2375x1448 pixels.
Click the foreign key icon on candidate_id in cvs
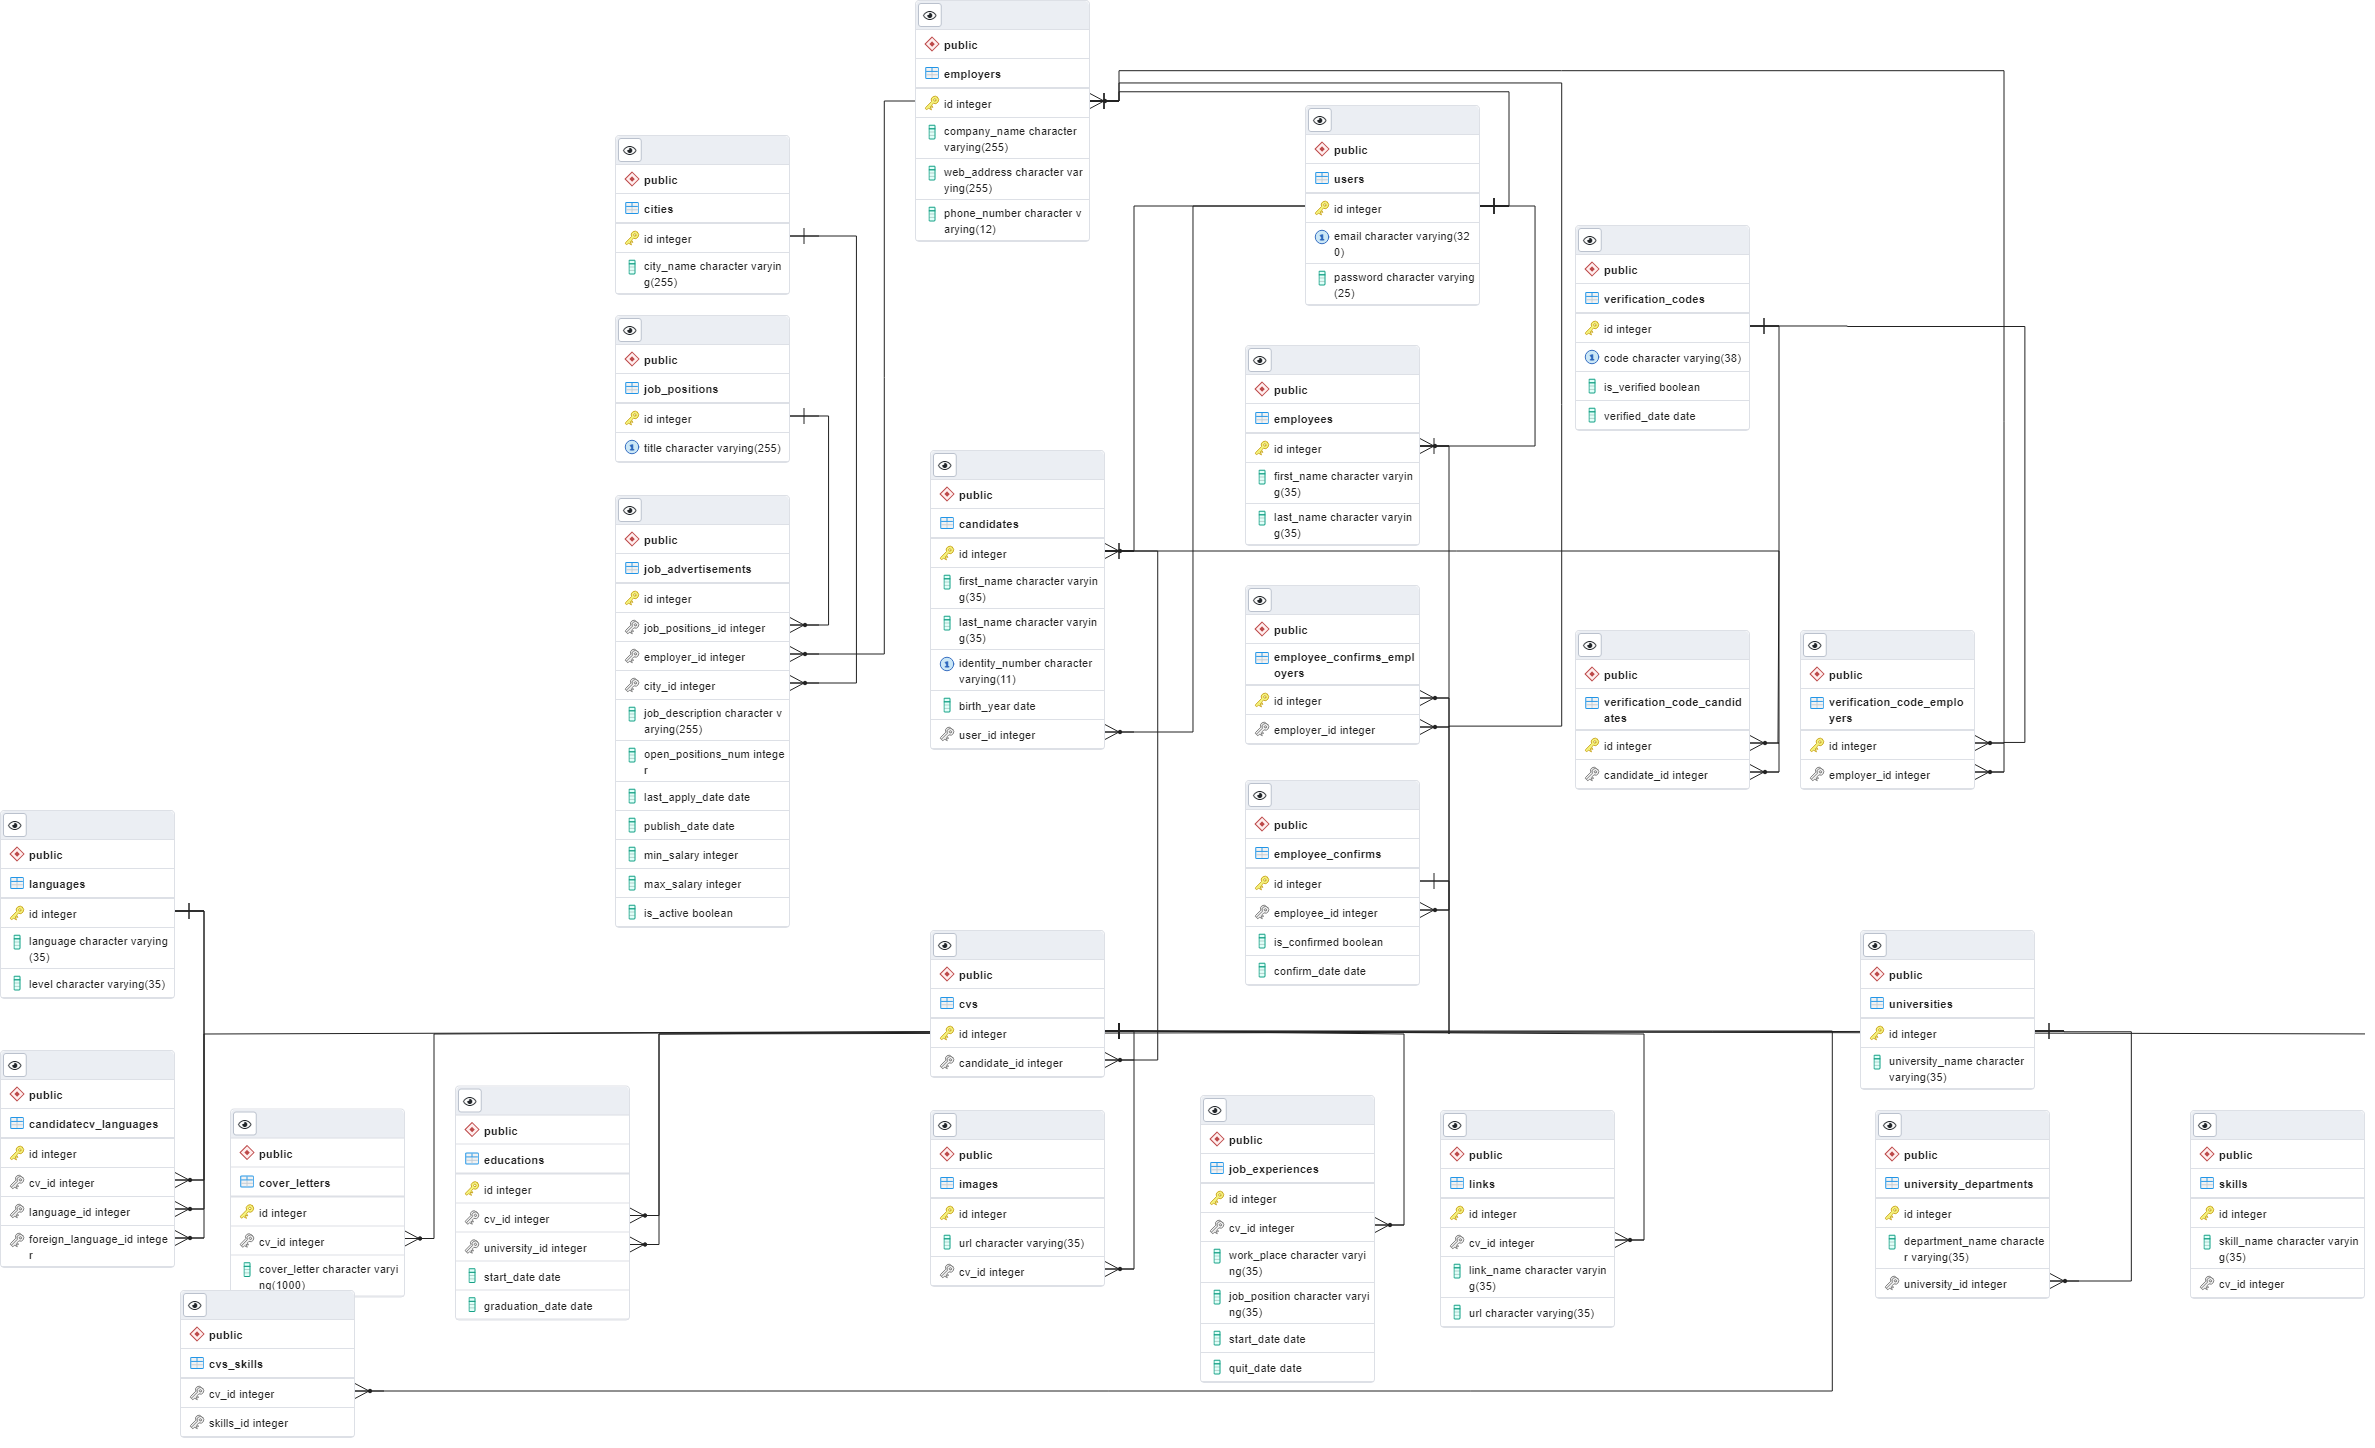(x=947, y=1062)
